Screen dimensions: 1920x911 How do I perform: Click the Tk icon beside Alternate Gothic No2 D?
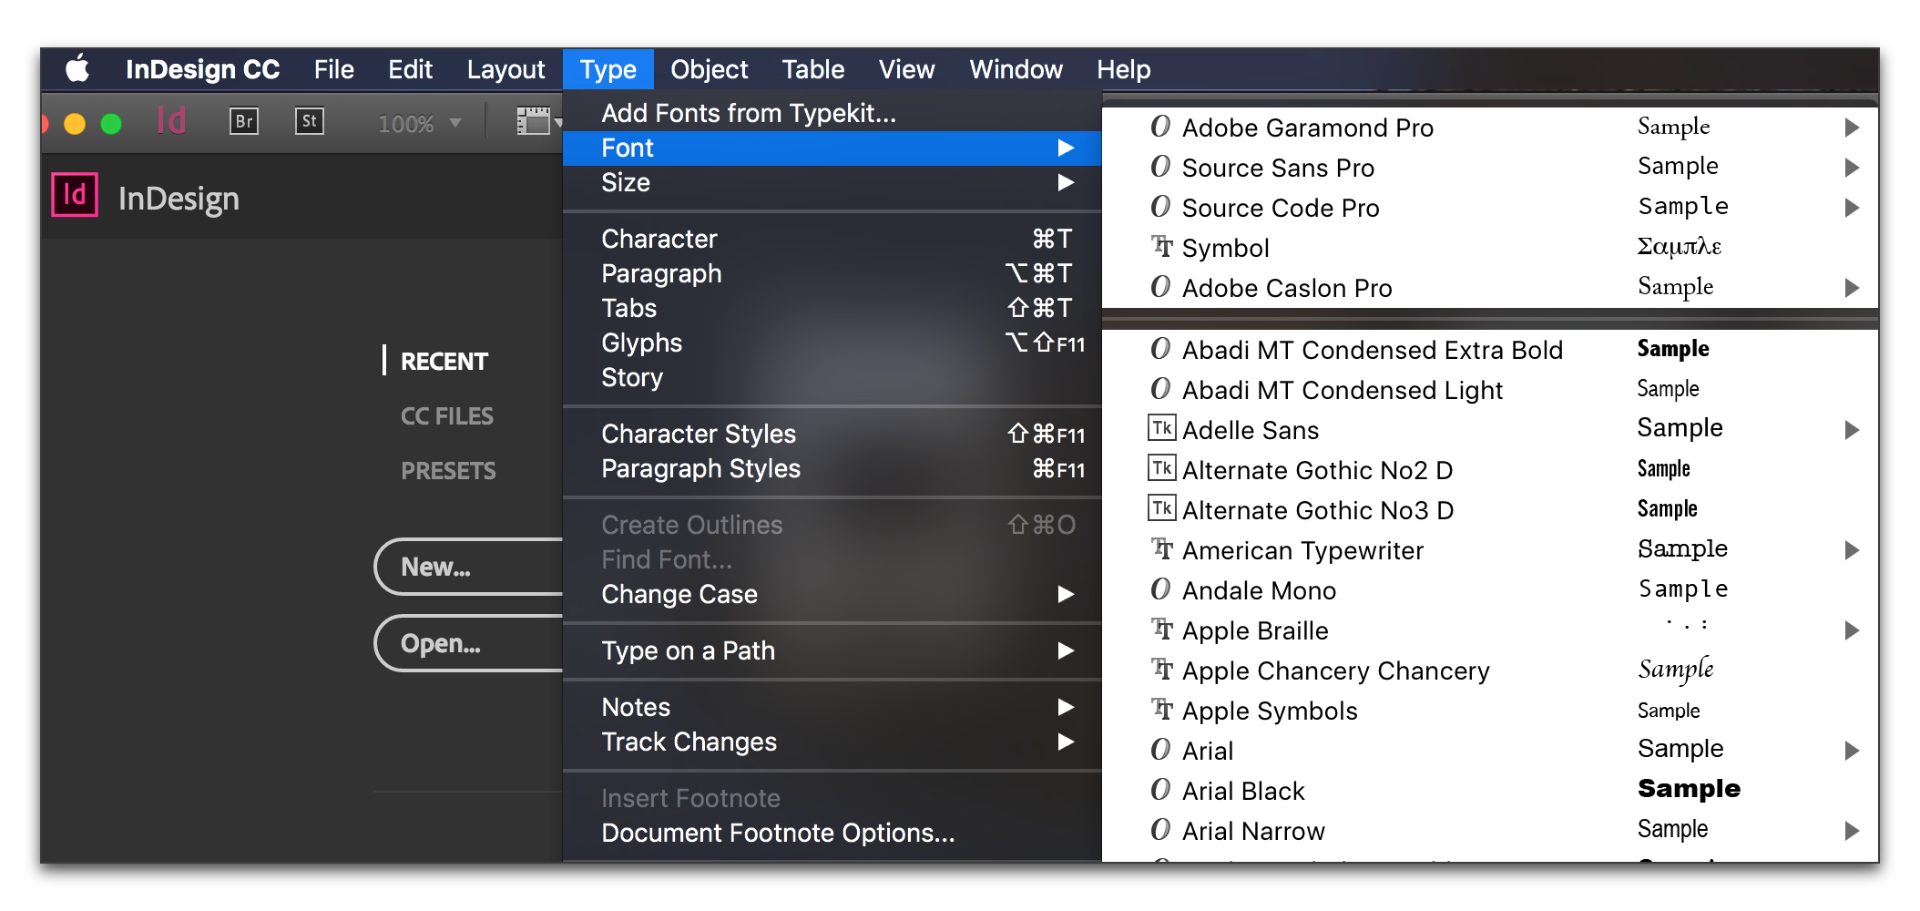point(1161,469)
